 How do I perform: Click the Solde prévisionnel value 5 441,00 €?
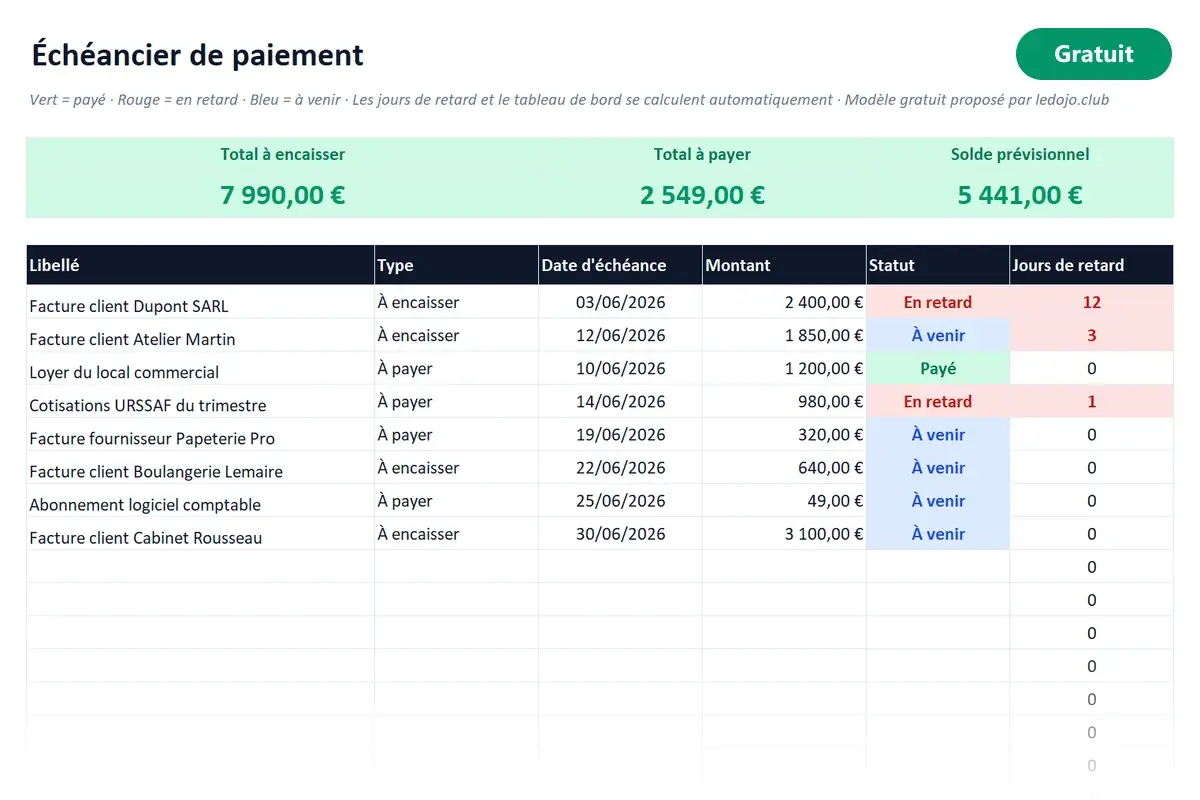[x=1020, y=195]
